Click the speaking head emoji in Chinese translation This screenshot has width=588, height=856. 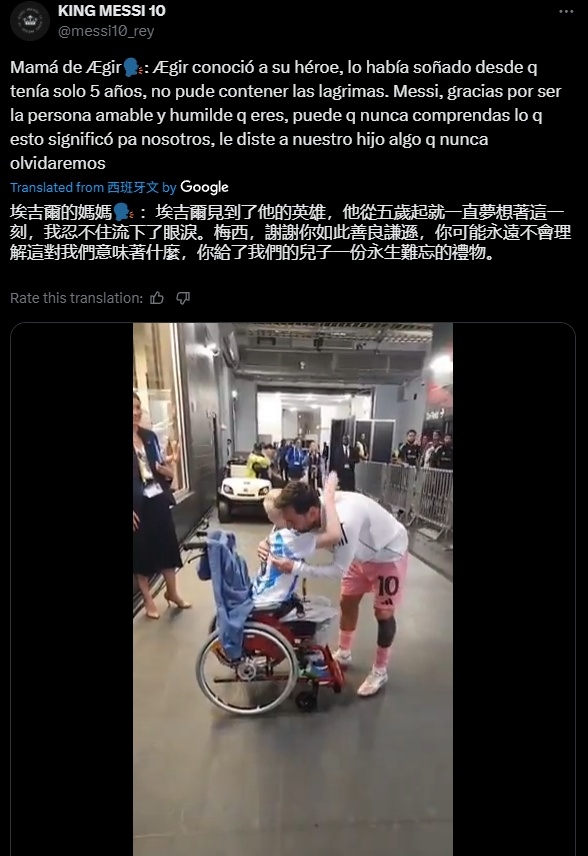coord(124,212)
